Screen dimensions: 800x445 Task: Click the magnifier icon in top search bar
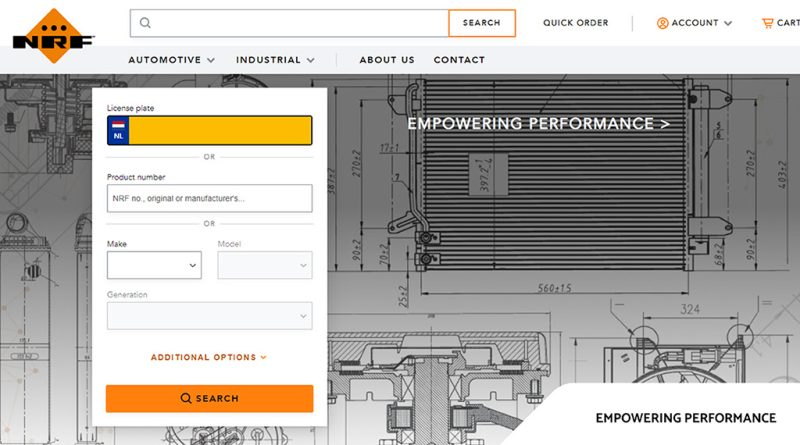pyautogui.click(x=145, y=23)
